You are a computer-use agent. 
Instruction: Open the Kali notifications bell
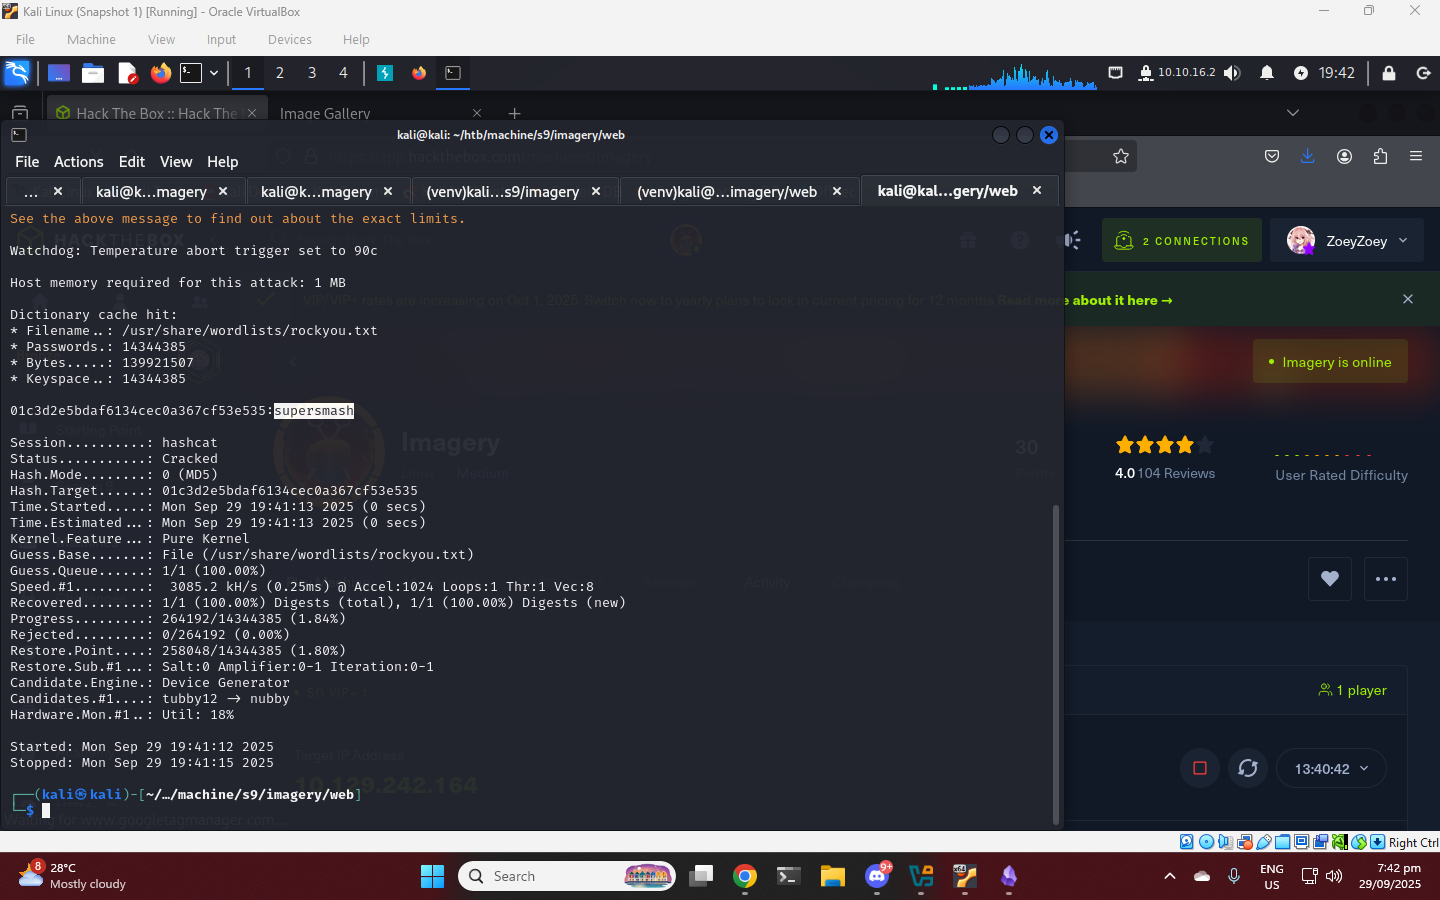pos(1266,73)
